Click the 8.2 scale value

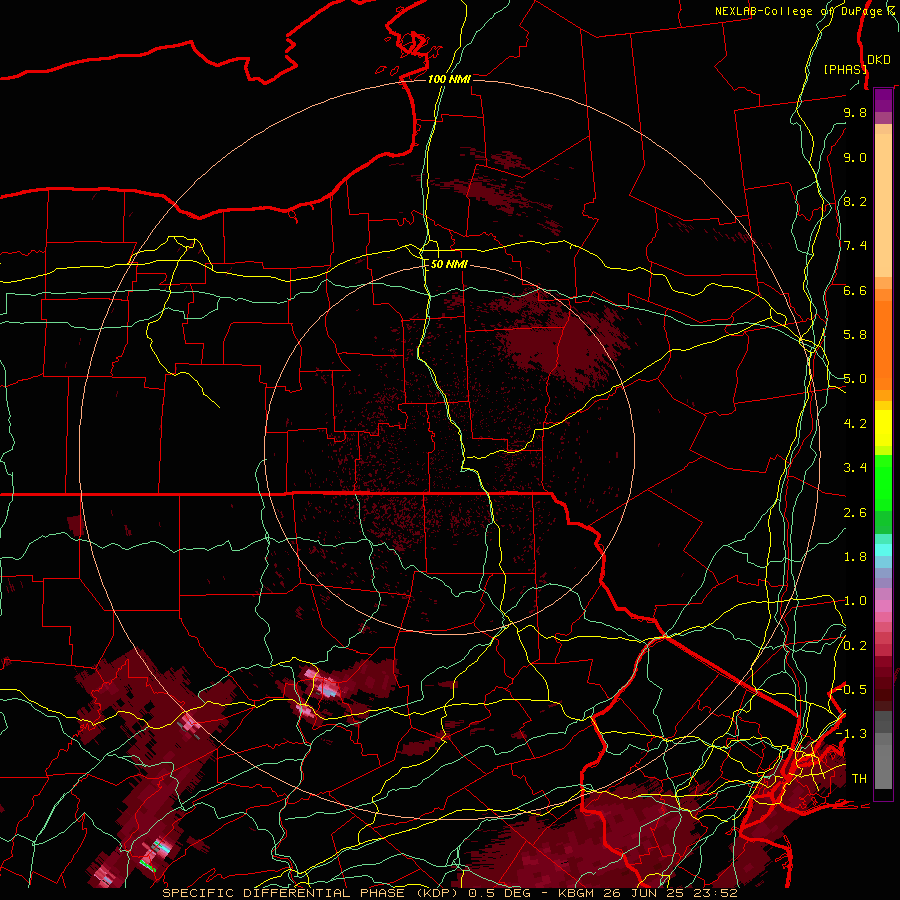[x=855, y=201]
